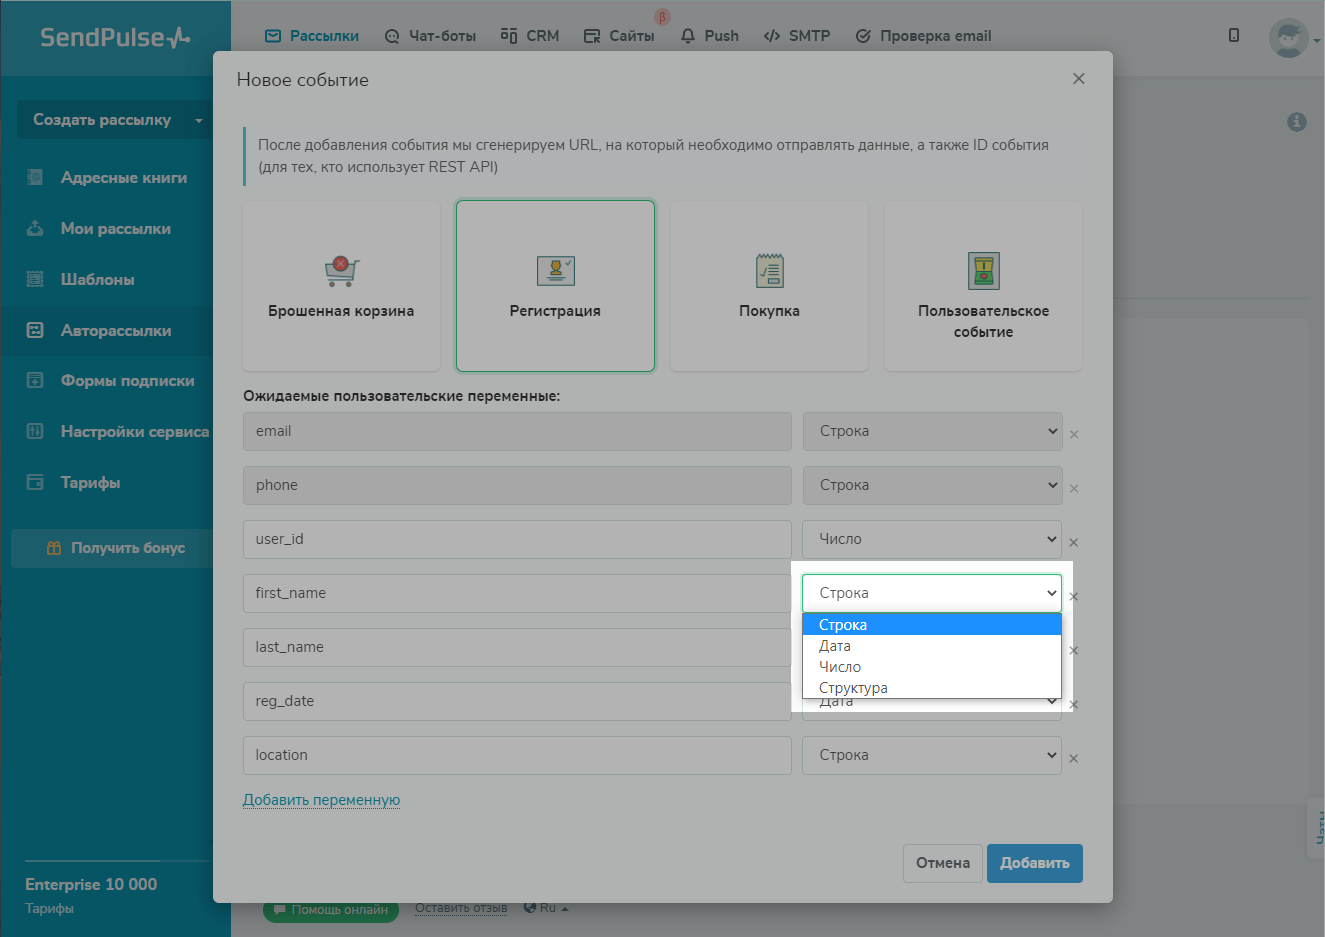Pick the Пользовательское событие icon card
The height and width of the screenshot is (937, 1325).
983,271
